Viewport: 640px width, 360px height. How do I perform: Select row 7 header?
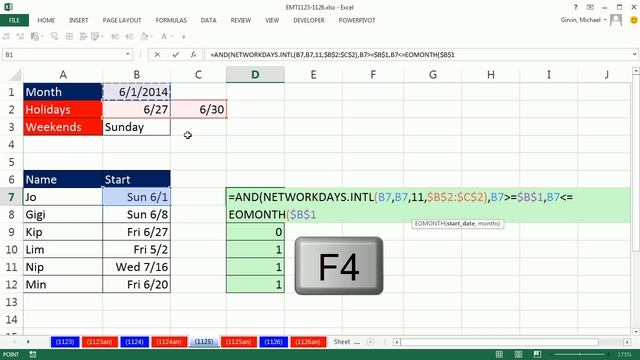(11, 197)
